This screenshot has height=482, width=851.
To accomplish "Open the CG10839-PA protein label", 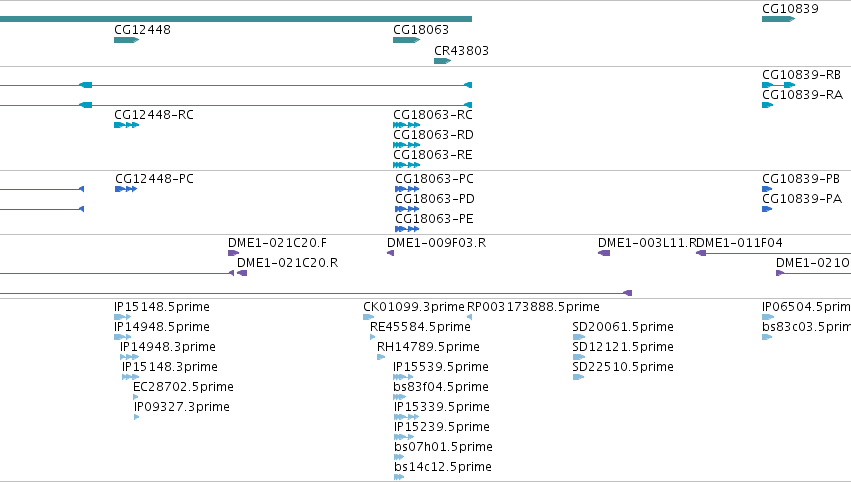I will click(802, 199).
